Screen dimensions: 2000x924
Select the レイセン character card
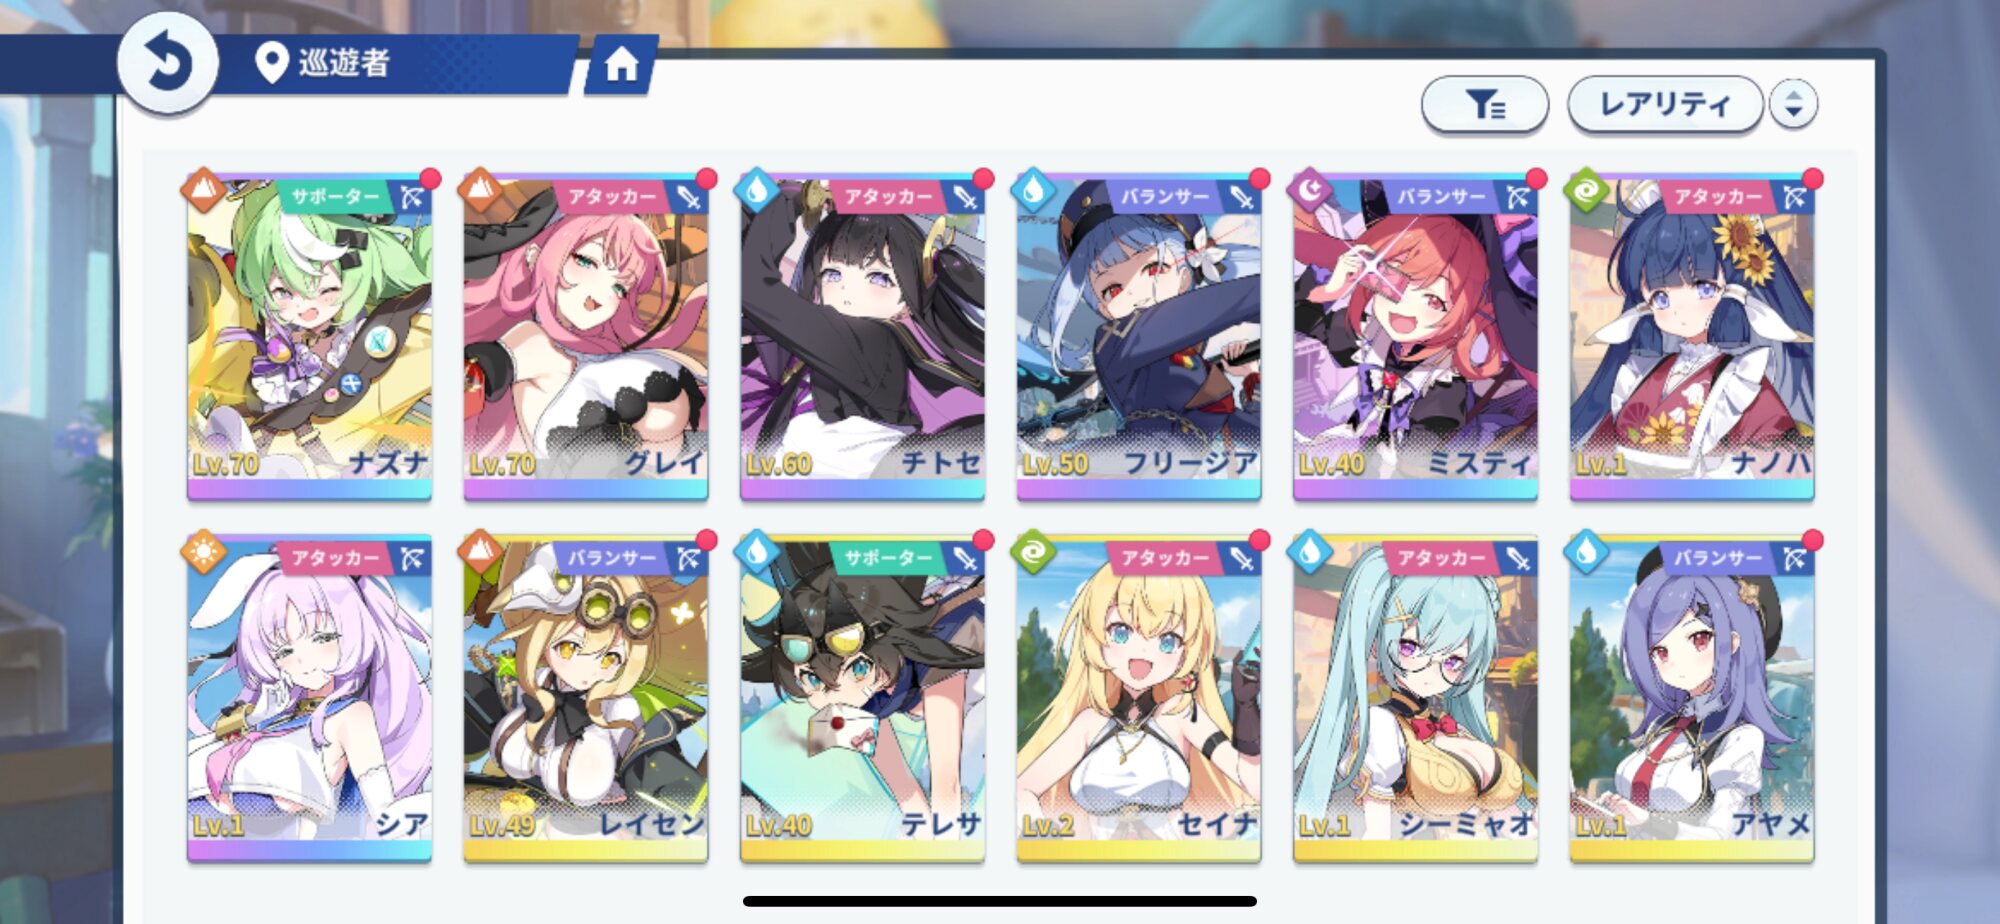point(586,698)
